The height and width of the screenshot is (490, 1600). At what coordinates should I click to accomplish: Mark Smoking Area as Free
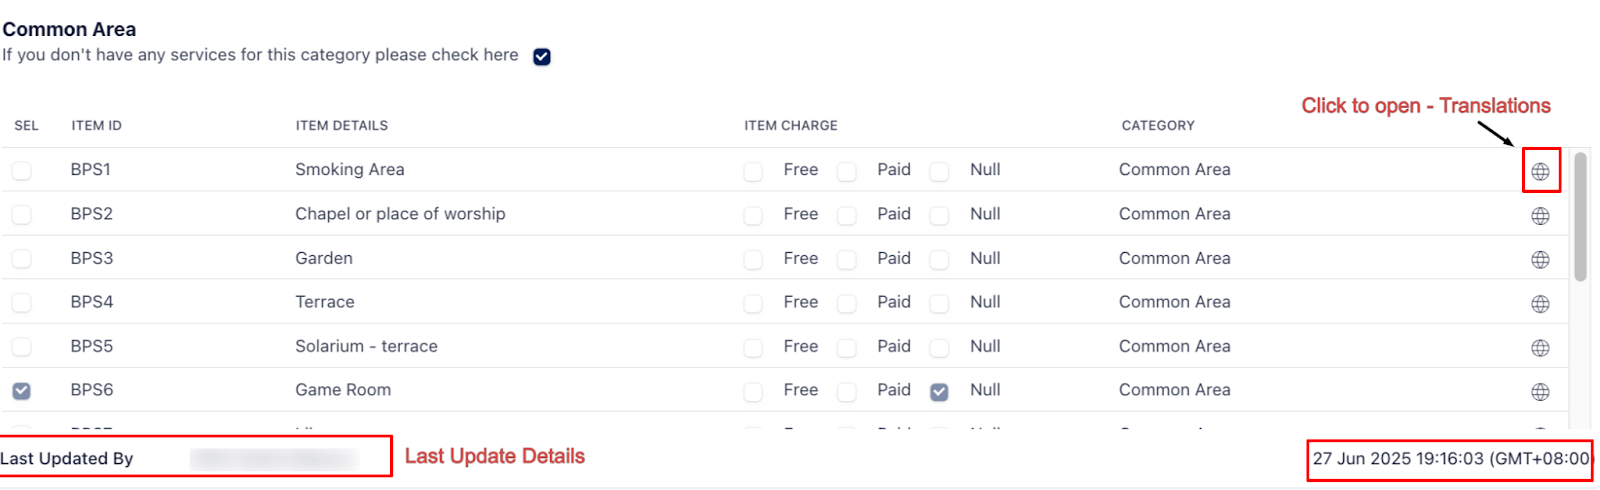[x=753, y=172]
